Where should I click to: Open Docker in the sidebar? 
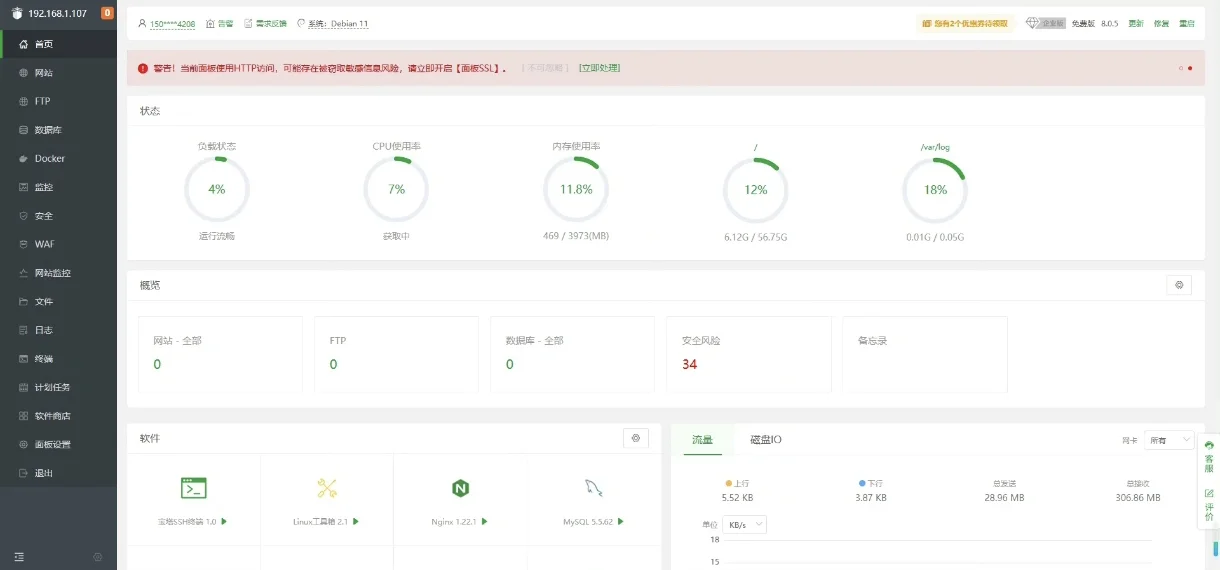pyautogui.click(x=58, y=158)
